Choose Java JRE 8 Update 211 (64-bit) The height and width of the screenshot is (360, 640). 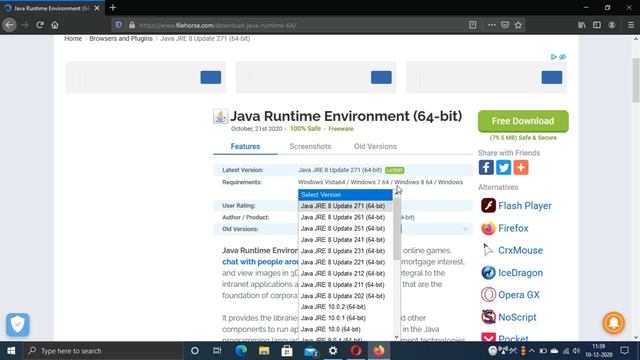[x=345, y=284]
